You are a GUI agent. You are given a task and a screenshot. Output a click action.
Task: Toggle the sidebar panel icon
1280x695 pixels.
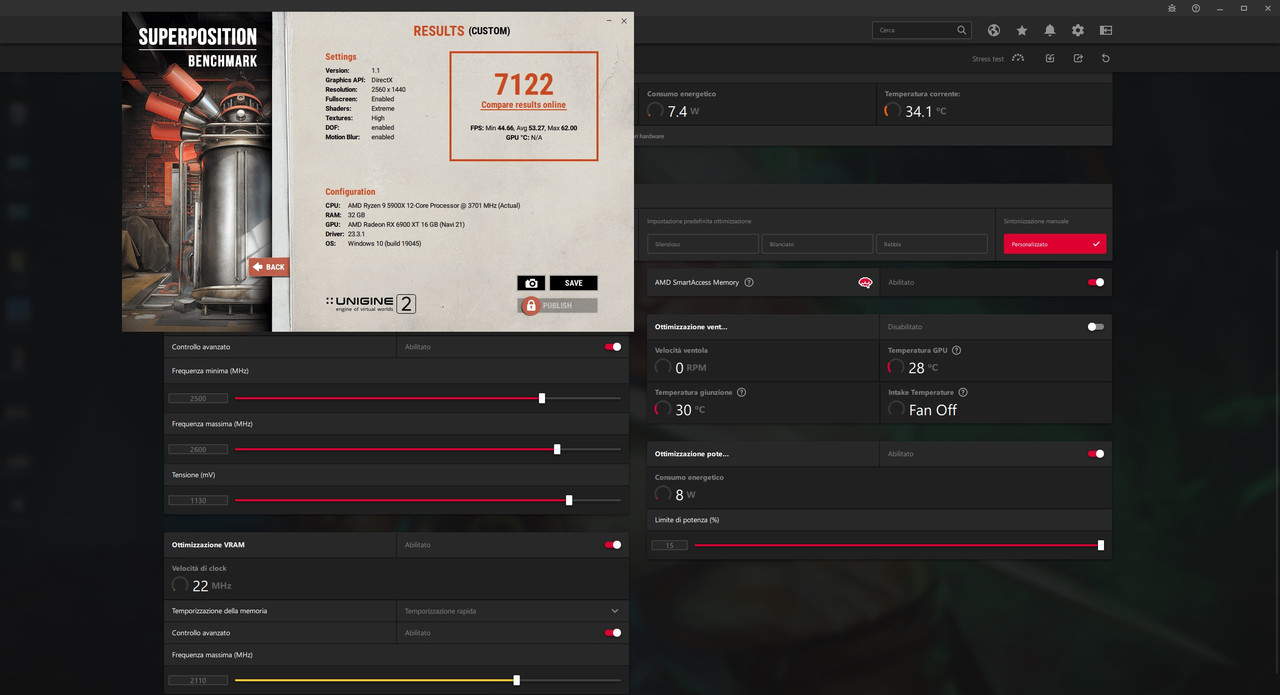(1106, 30)
